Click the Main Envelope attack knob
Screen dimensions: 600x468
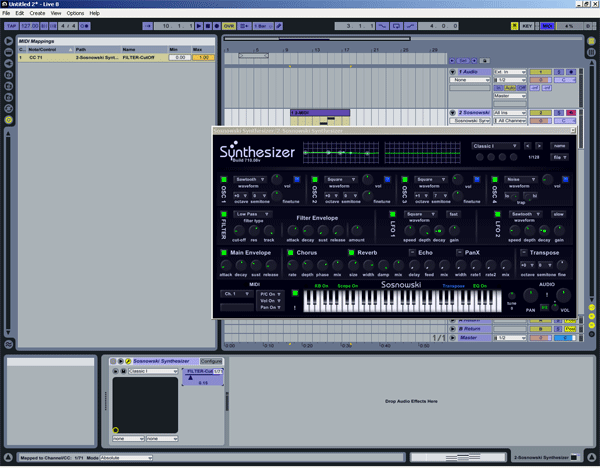pos(227,267)
